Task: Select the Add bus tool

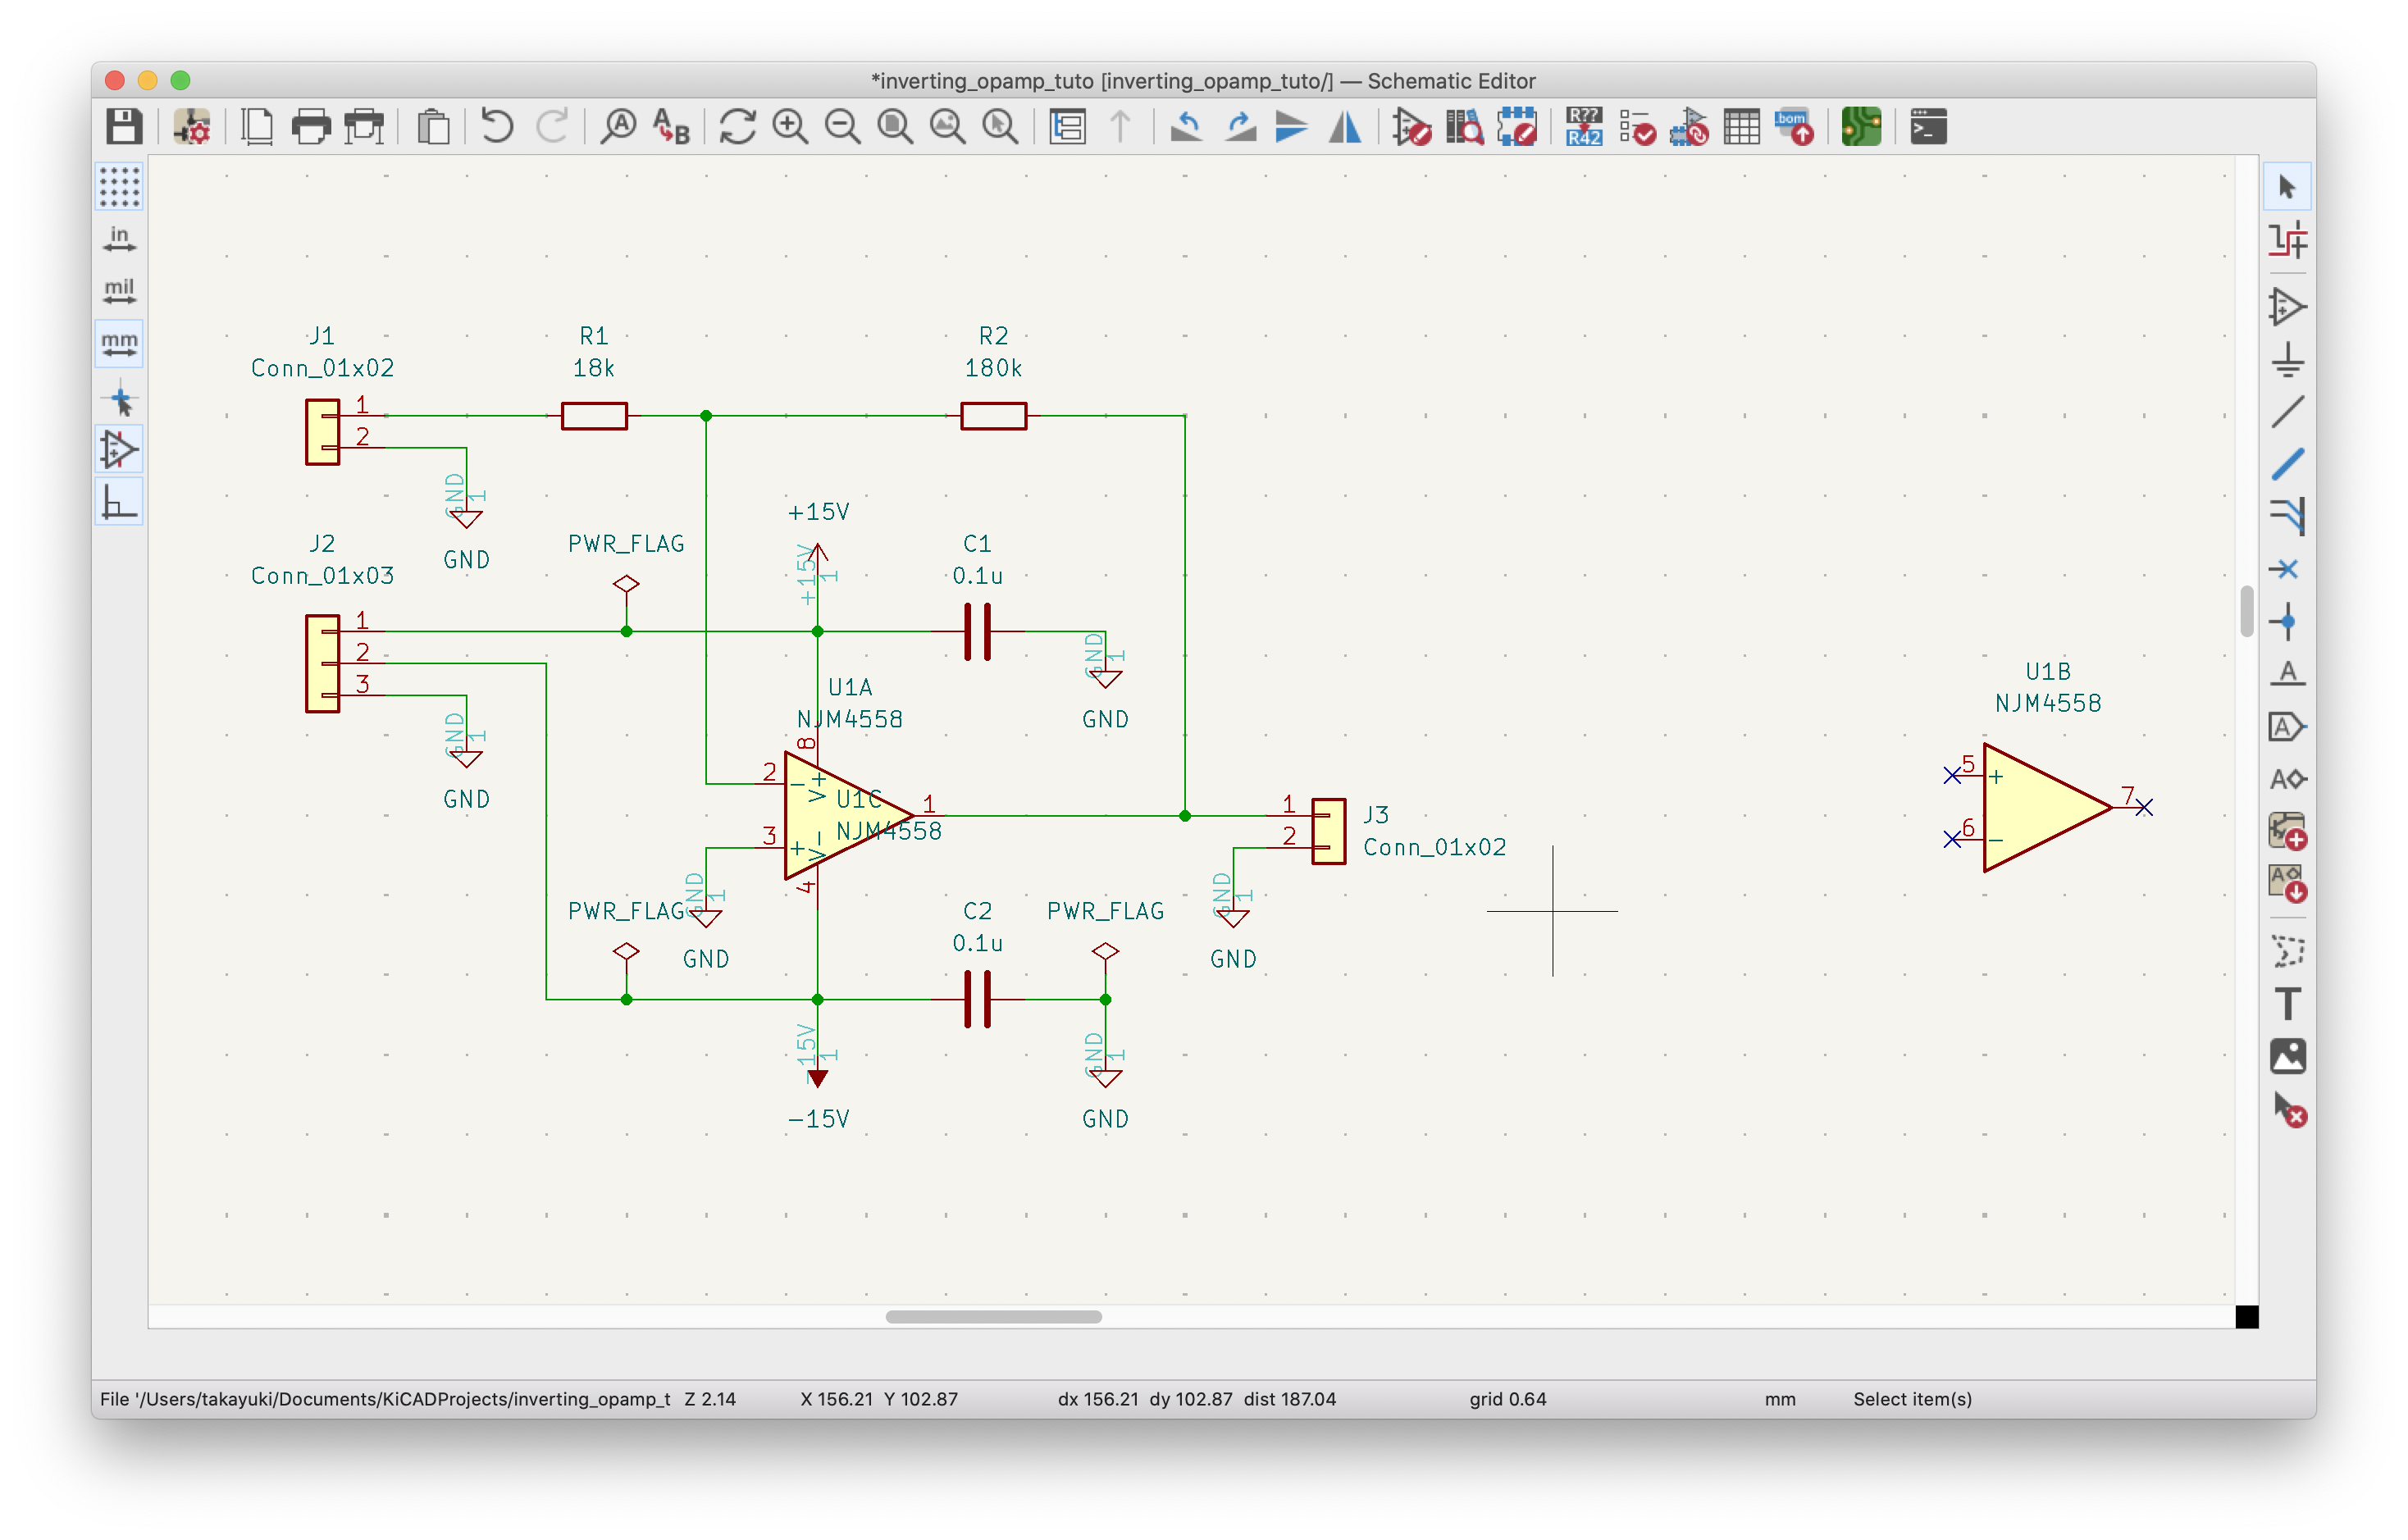Action: coord(2287,464)
